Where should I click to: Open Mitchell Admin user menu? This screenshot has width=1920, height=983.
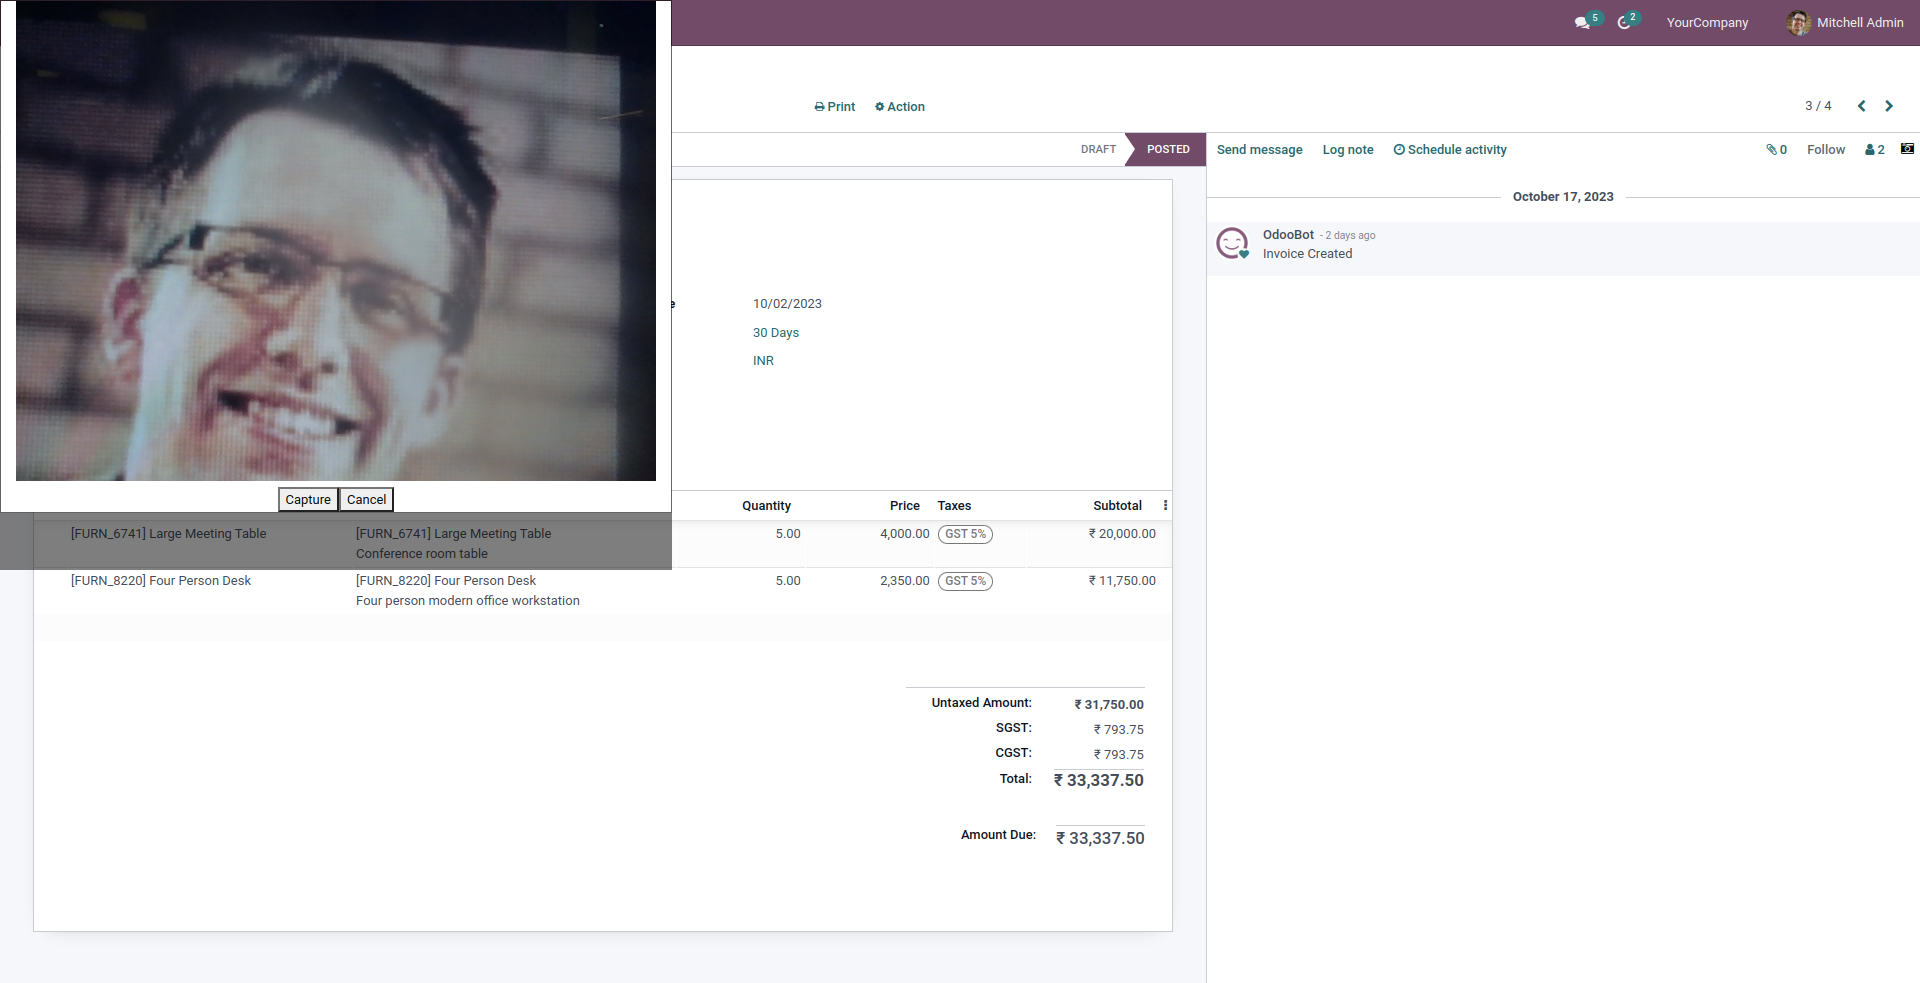[x=1845, y=23]
